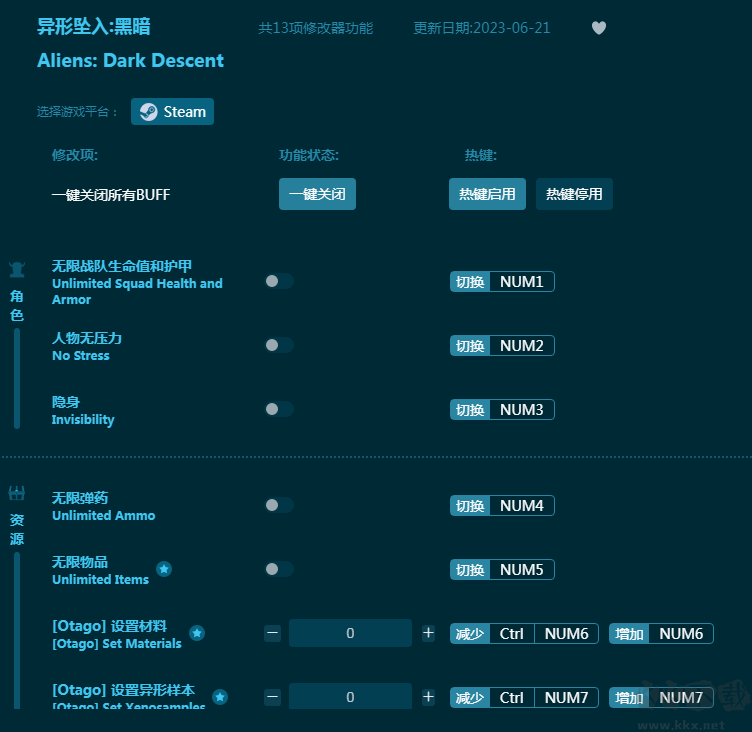Click the Invisibility label
Screen dimensions: 752x732
[x=83, y=420]
